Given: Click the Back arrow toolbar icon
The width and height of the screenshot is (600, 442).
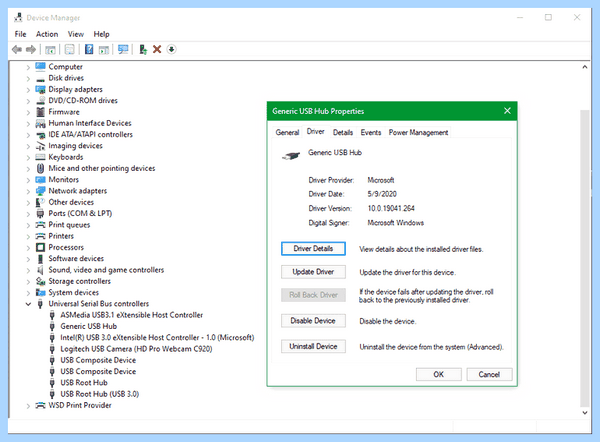Looking at the screenshot, I should [17, 49].
